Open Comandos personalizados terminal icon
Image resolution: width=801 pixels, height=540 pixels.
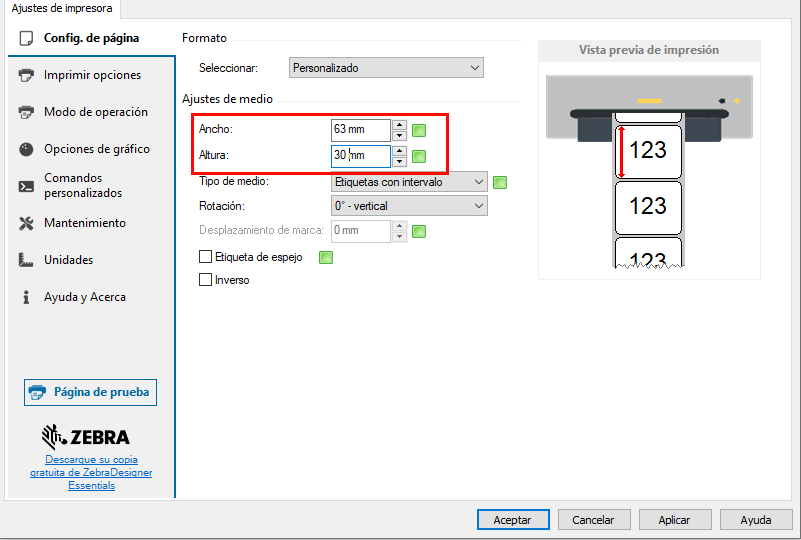26,186
